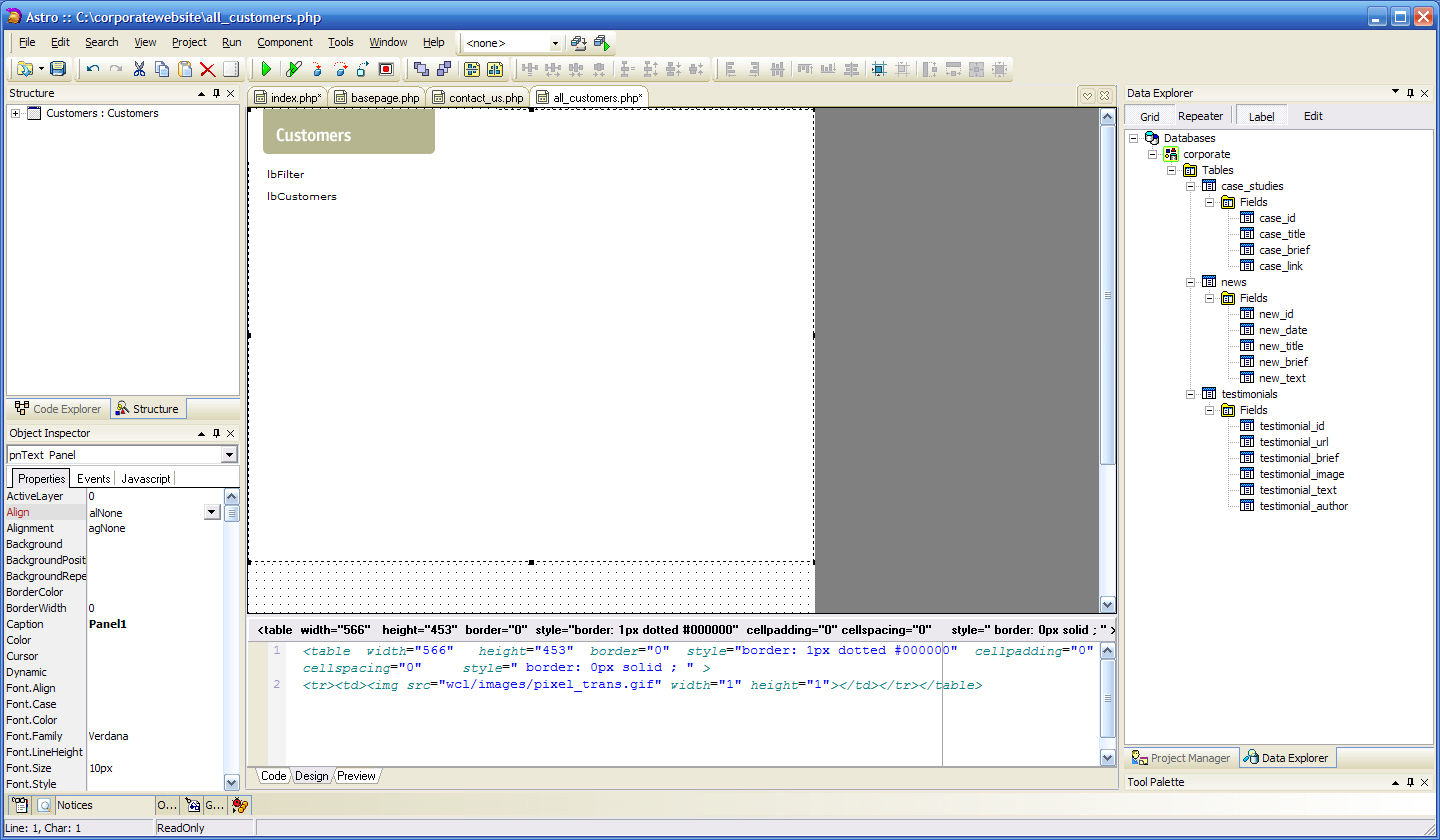Click the Undo arrow icon

click(93, 69)
